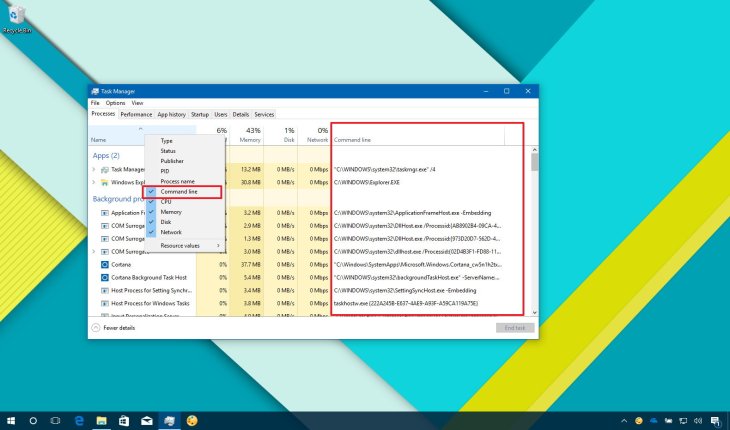This screenshot has width=730, height=430.
Task: Open the Store from the taskbar
Action: pyautogui.click(x=124, y=421)
